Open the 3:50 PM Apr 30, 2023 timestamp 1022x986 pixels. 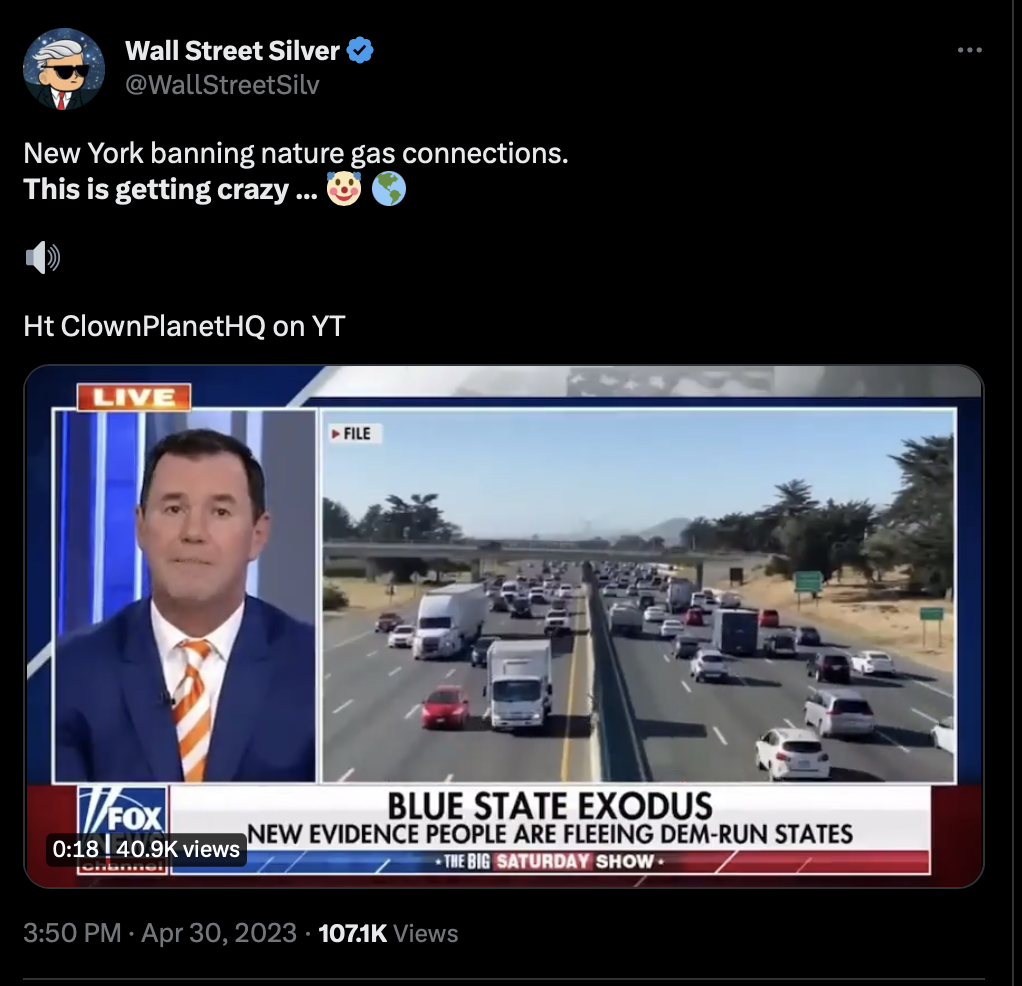(x=160, y=933)
